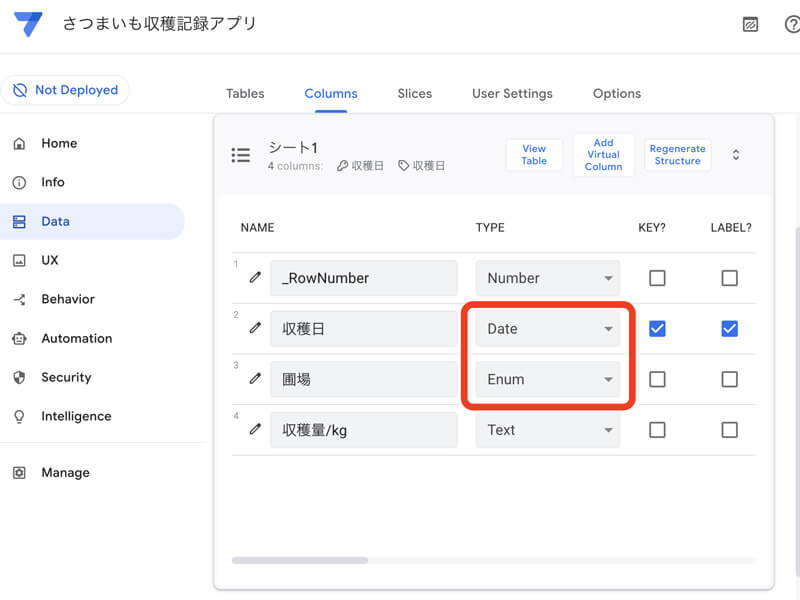The height and width of the screenshot is (600, 800).
Task: Open the Date type dropdown
Action: click(547, 328)
